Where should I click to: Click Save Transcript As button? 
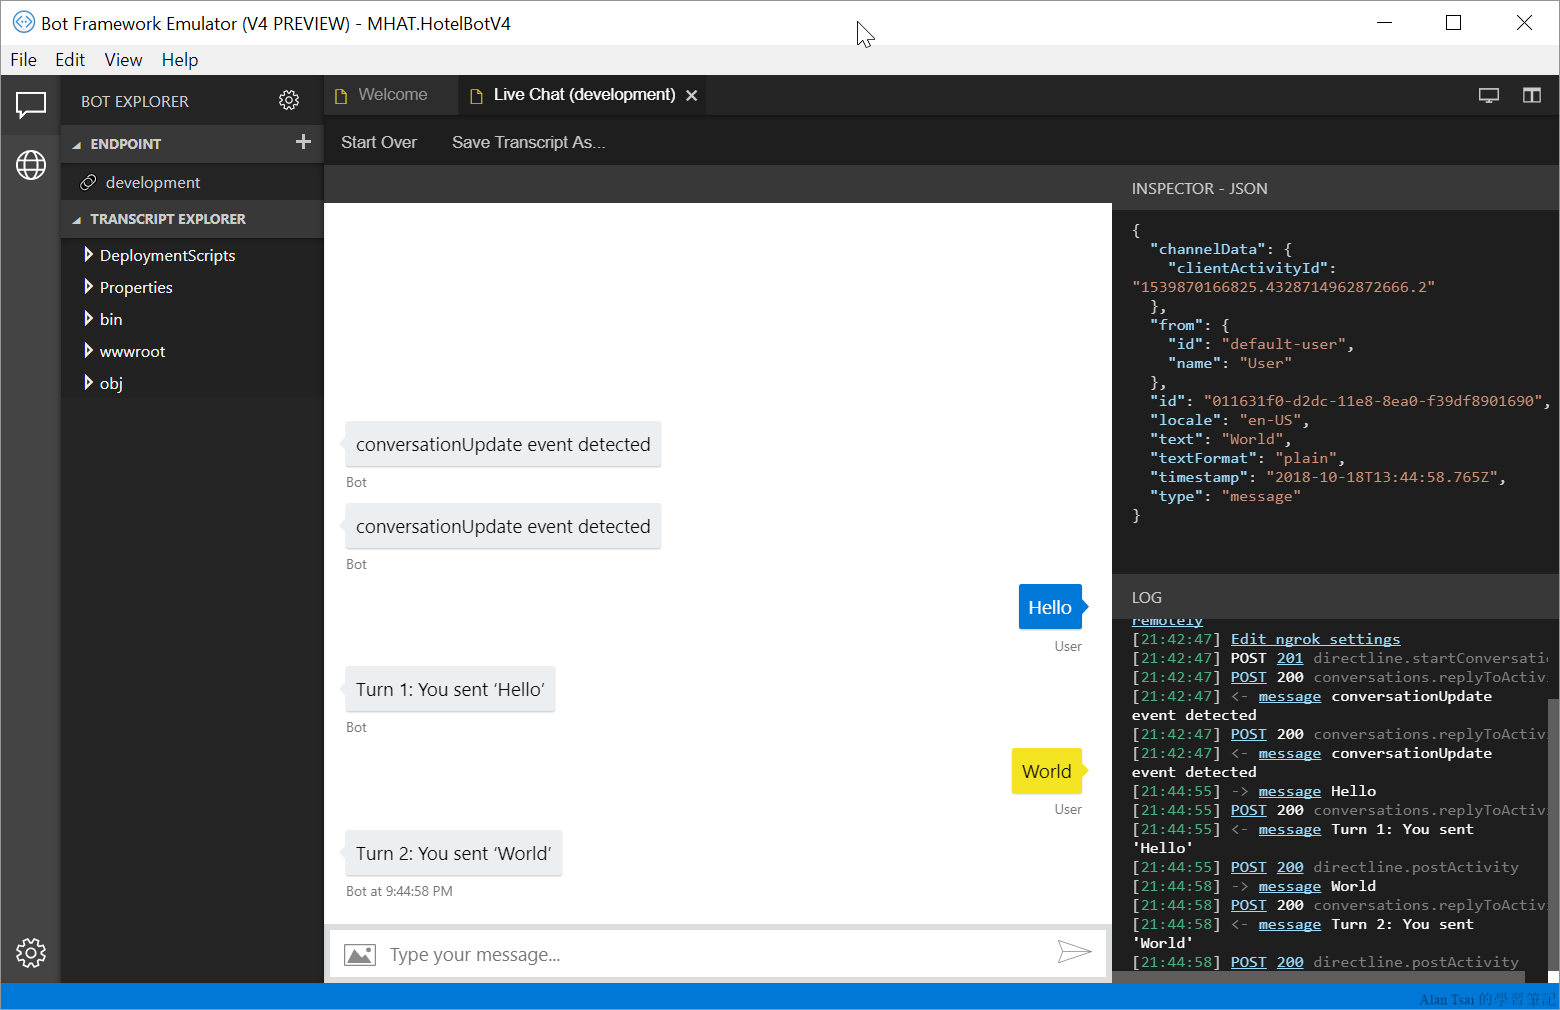(x=528, y=142)
